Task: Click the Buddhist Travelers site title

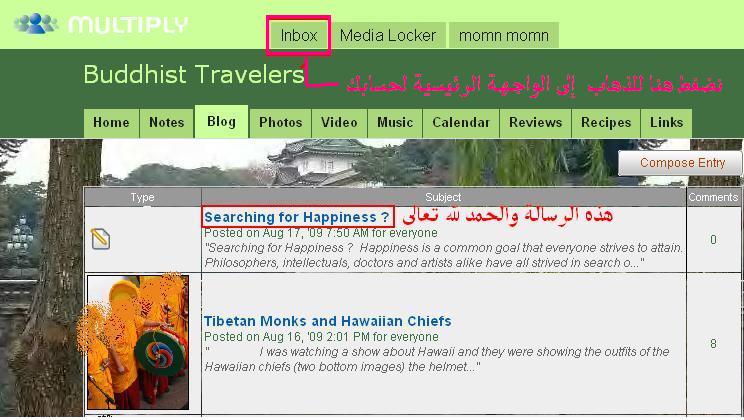Action: [194, 75]
